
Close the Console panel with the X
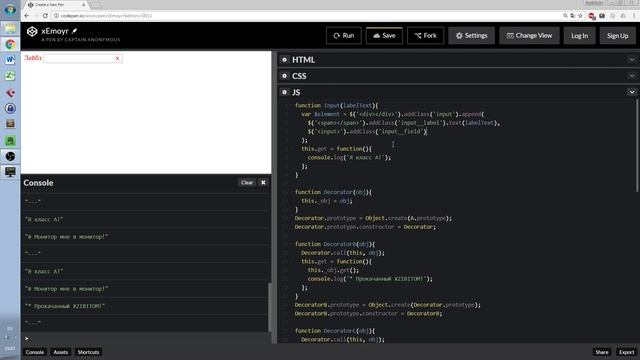tap(263, 182)
